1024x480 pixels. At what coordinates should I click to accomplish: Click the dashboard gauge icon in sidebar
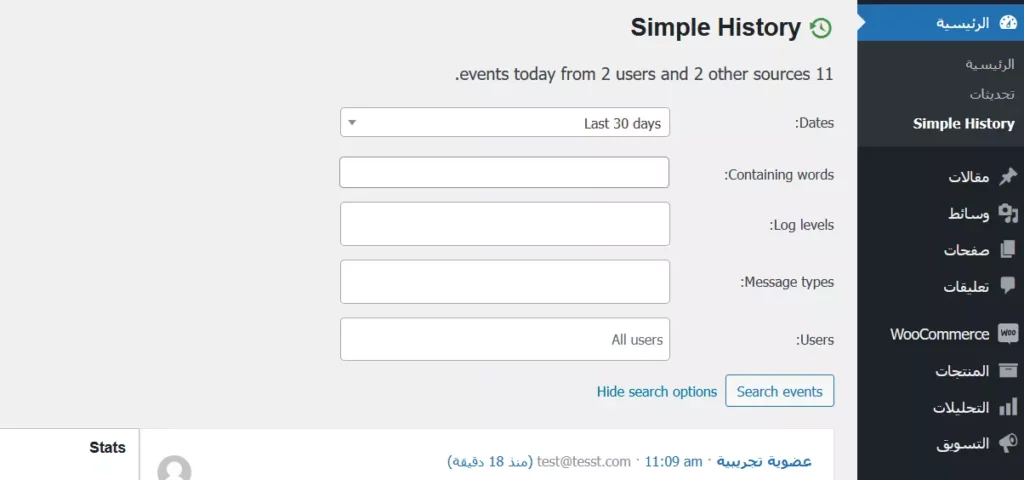1007,22
